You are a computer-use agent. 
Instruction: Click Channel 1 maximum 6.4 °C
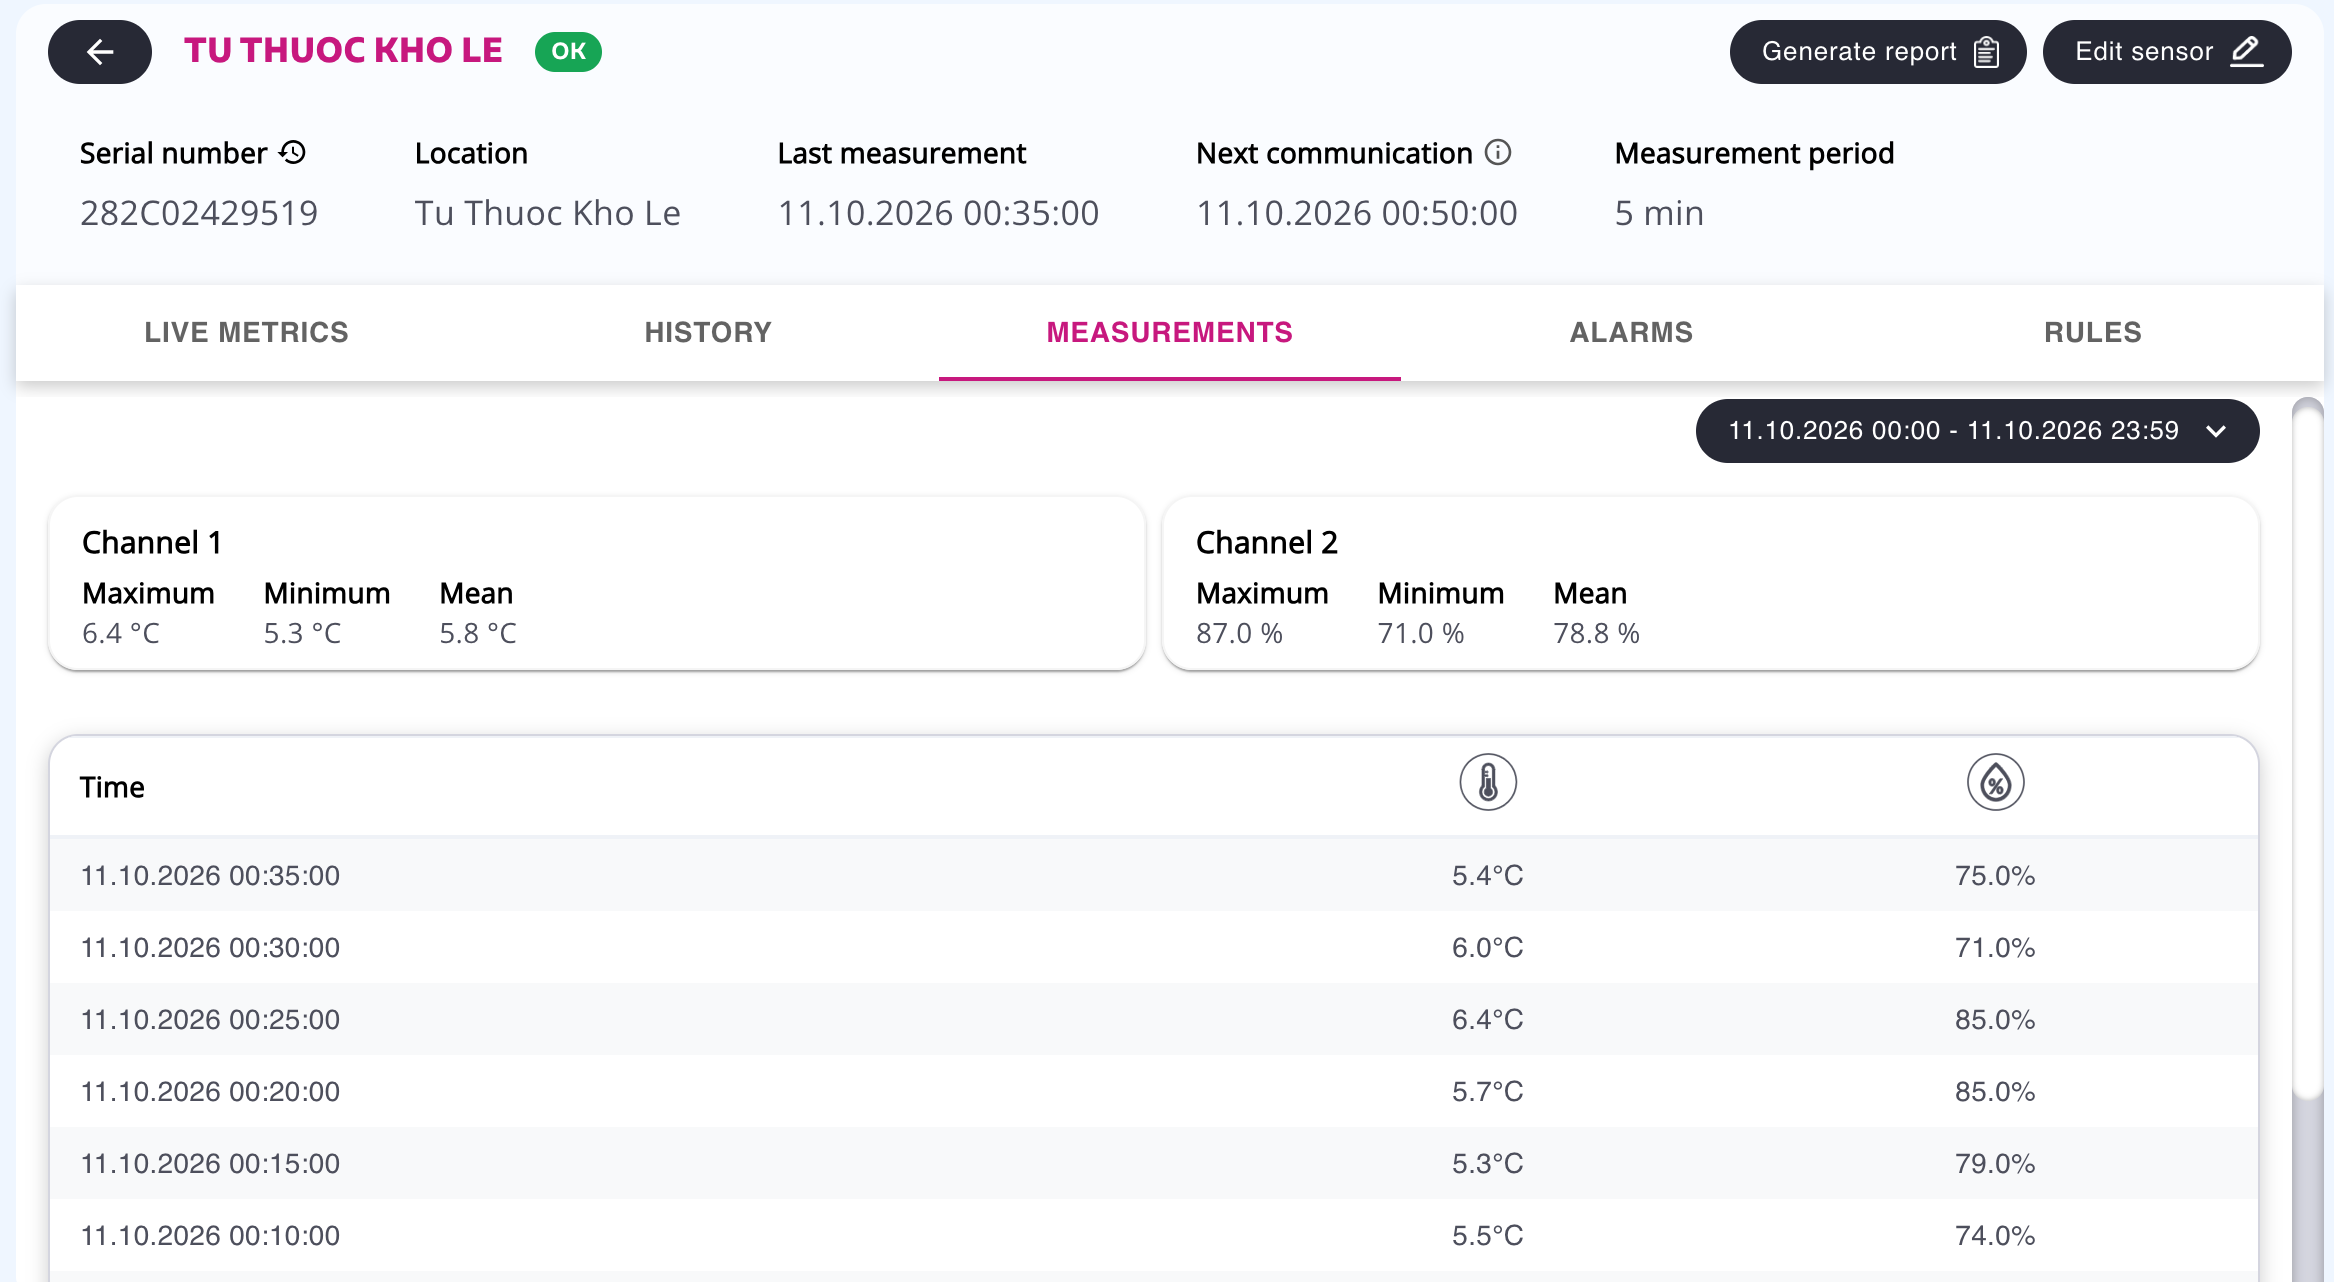121,633
